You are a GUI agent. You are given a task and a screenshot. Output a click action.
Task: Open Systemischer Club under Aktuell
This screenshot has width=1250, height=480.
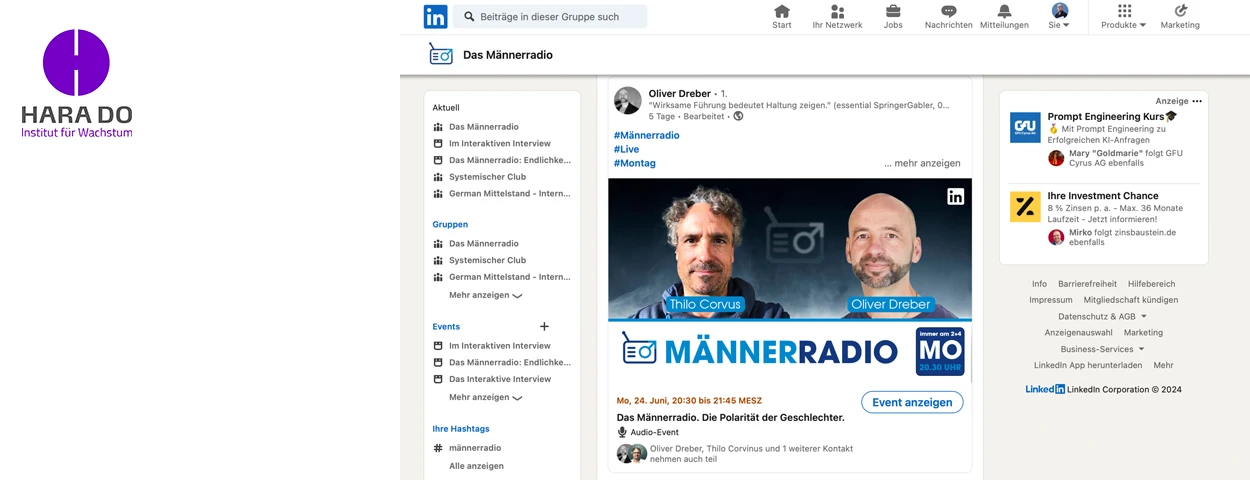[487, 177]
